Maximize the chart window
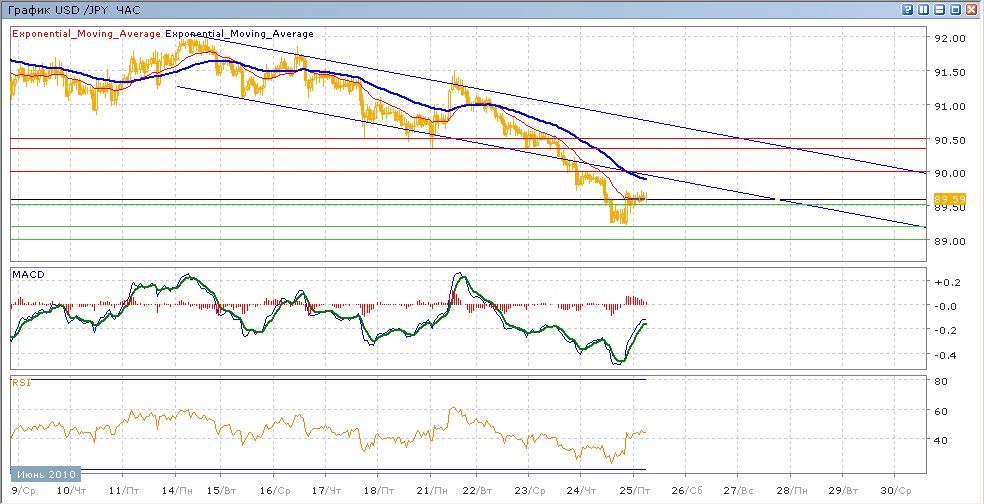The height and width of the screenshot is (504, 984). [x=955, y=9]
